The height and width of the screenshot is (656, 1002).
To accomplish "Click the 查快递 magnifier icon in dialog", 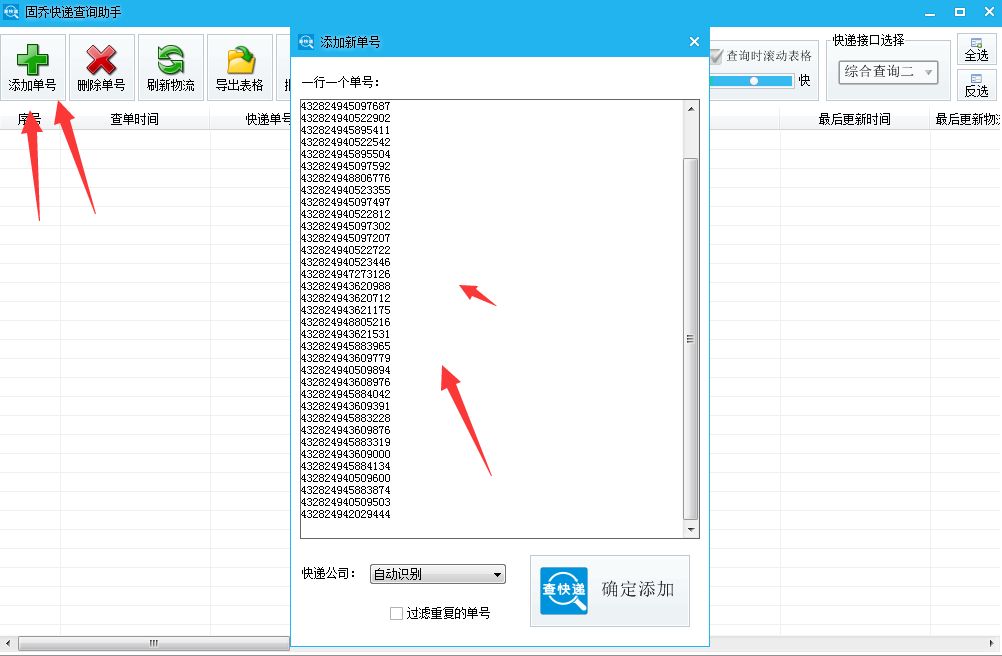I will pos(564,590).
